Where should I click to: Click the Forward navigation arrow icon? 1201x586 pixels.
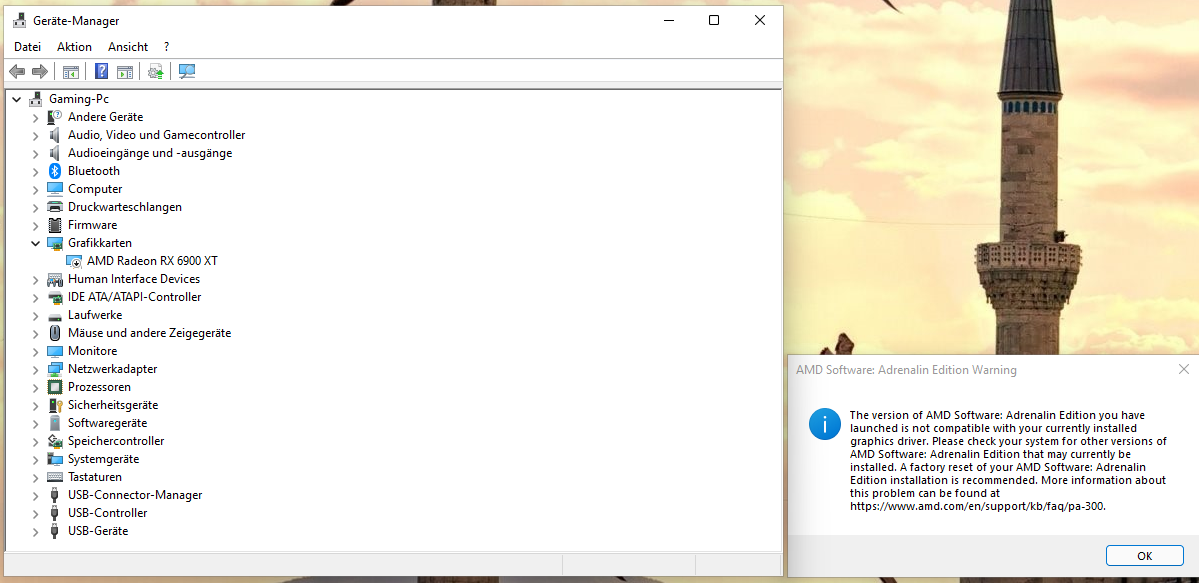pos(39,71)
